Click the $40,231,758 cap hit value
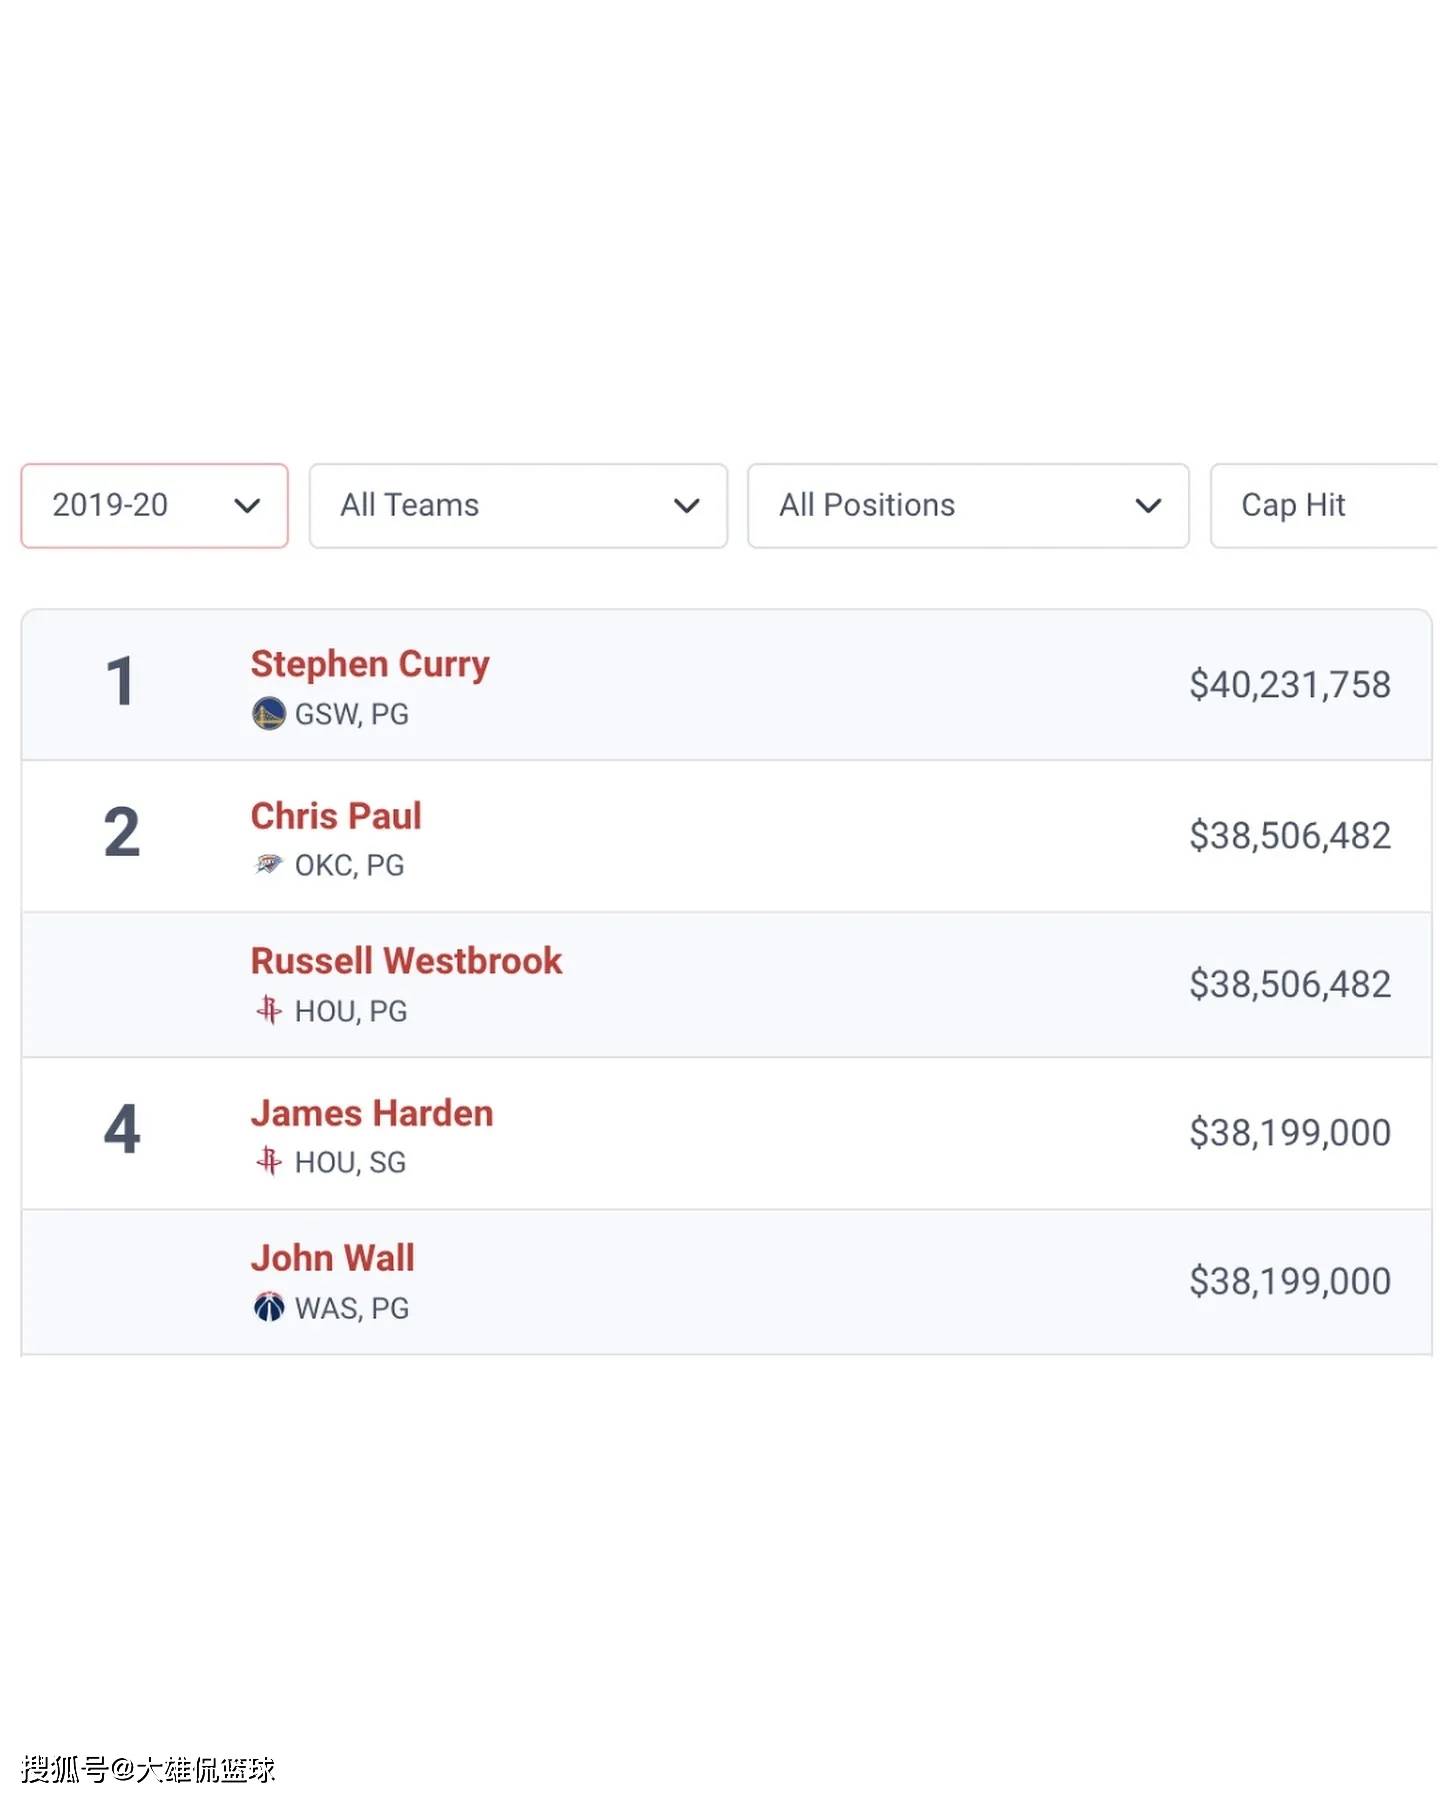 click(1290, 685)
